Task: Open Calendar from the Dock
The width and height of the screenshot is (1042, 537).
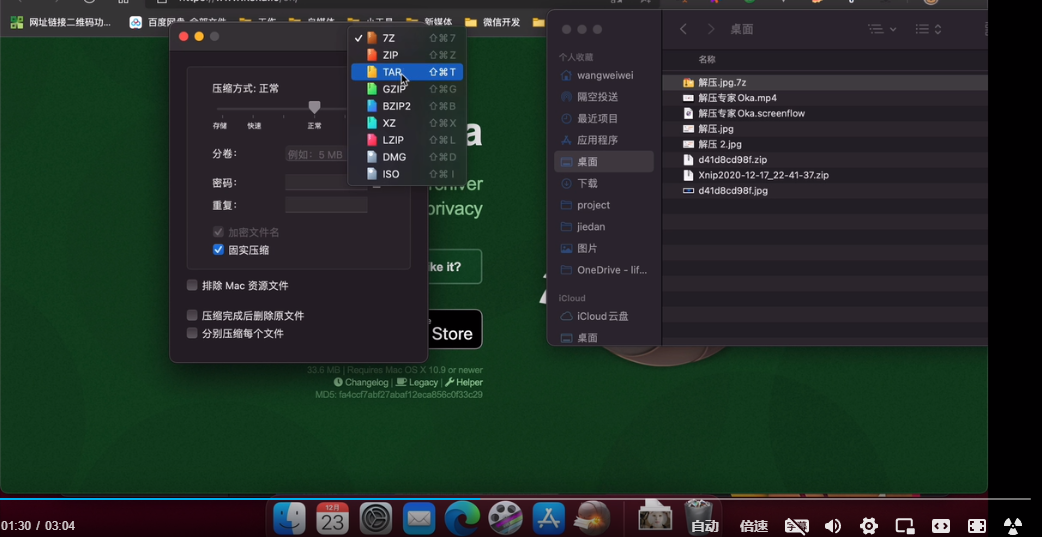Action: tap(332, 518)
